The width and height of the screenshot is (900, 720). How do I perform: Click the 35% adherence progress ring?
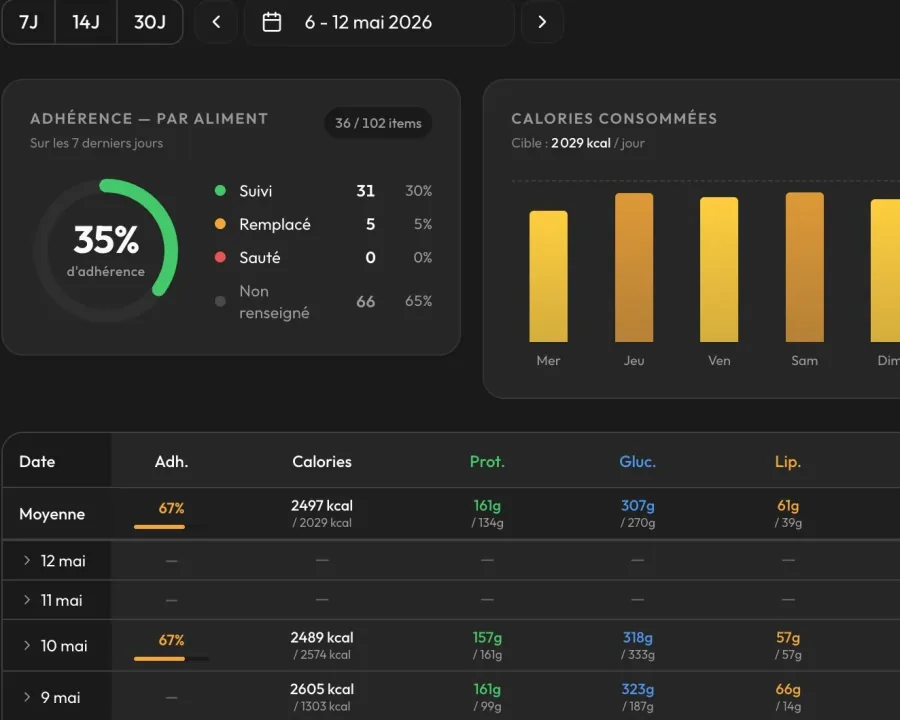[x=106, y=250]
